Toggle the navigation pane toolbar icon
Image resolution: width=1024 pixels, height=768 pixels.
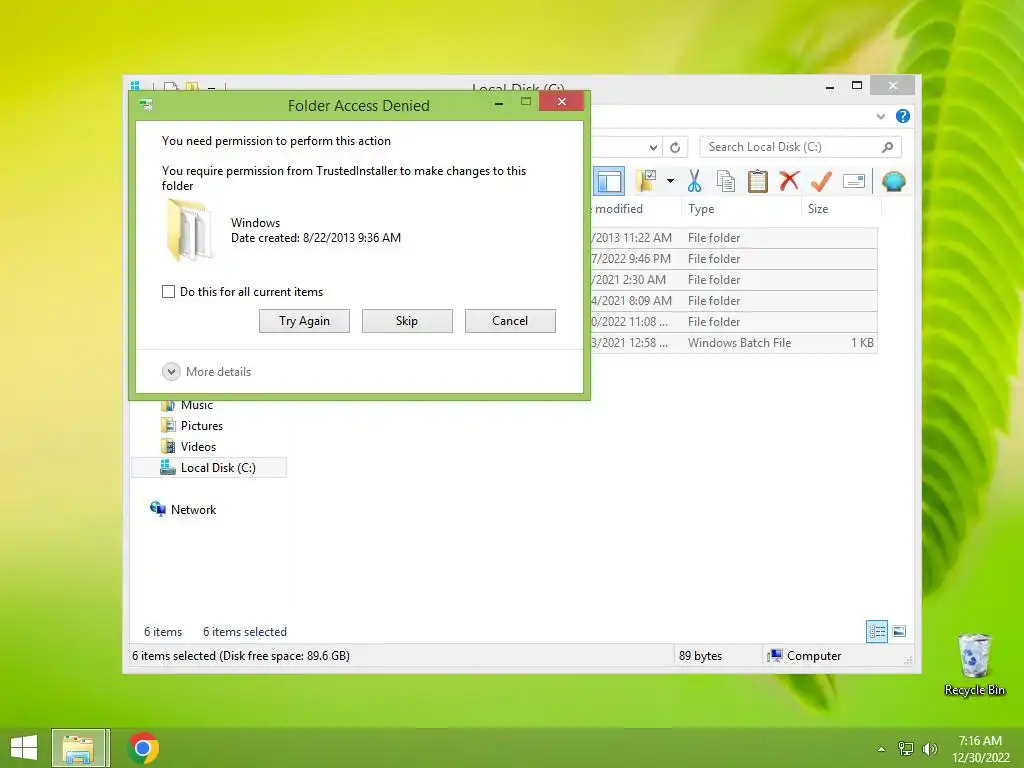click(x=609, y=182)
